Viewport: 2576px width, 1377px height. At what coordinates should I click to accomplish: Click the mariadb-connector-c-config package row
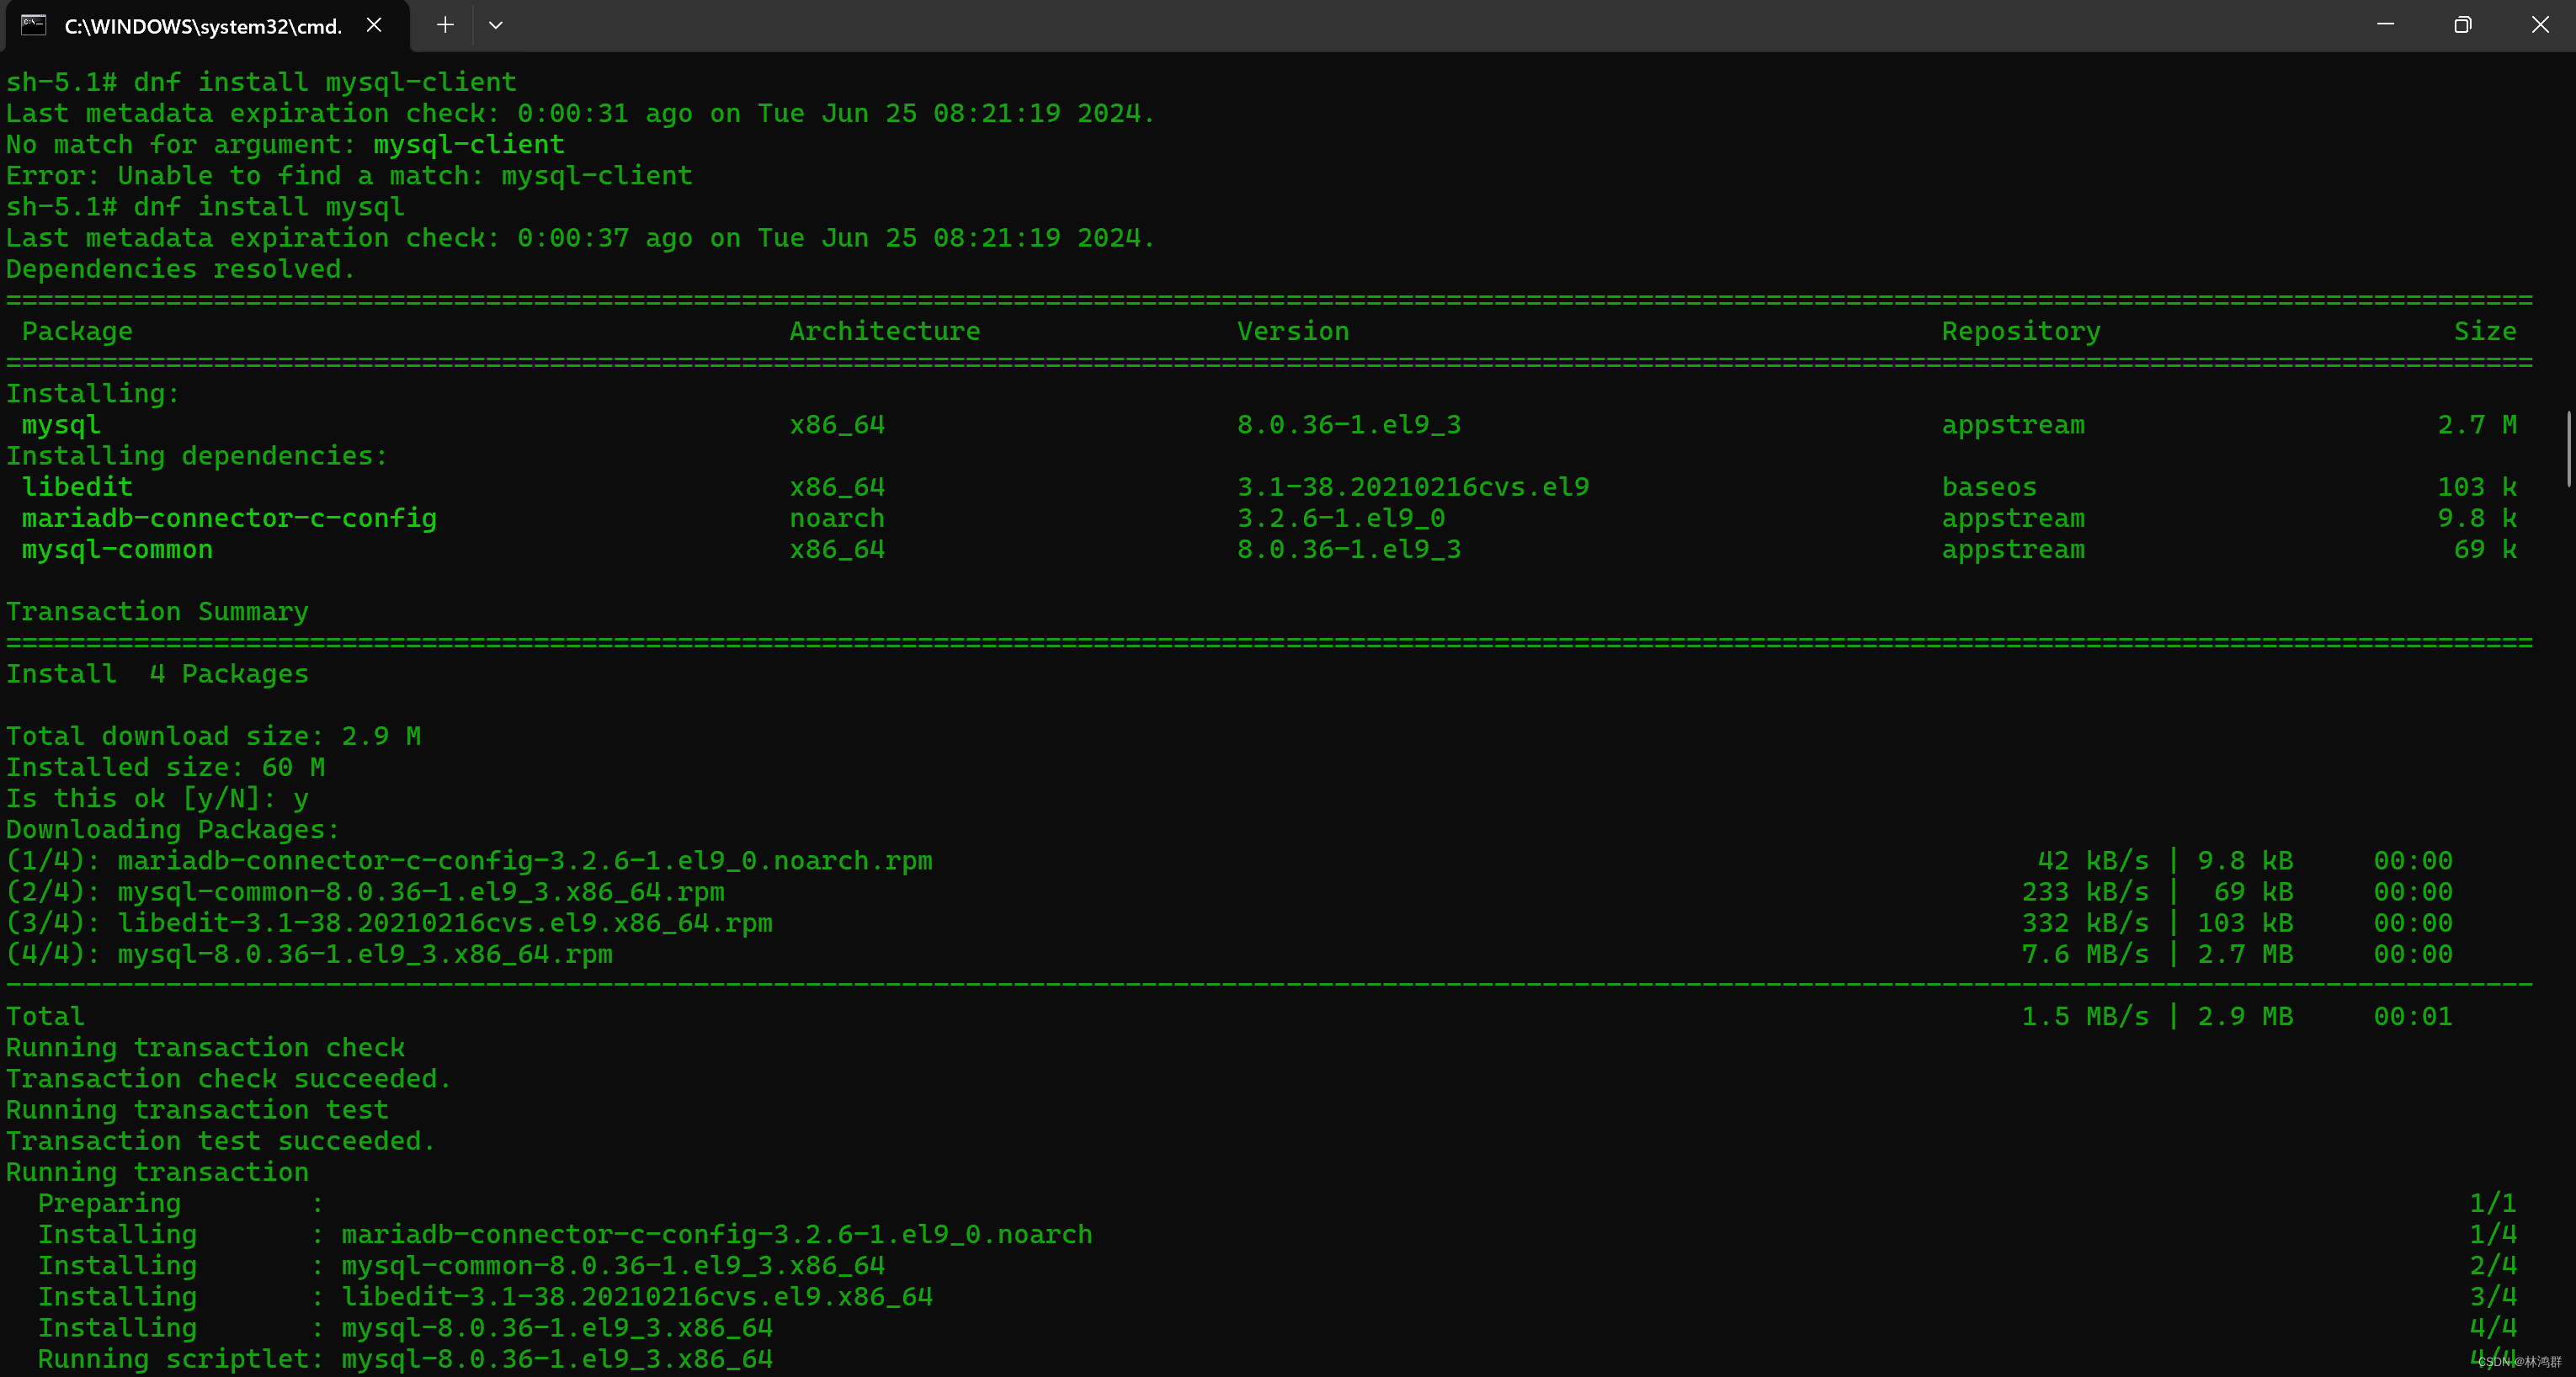point(229,517)
